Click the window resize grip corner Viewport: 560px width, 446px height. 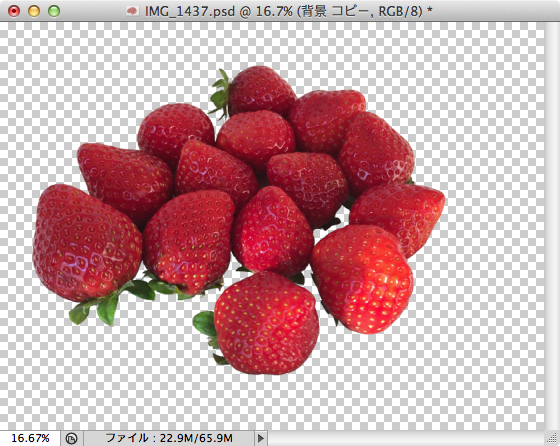[x=552, y=438]
